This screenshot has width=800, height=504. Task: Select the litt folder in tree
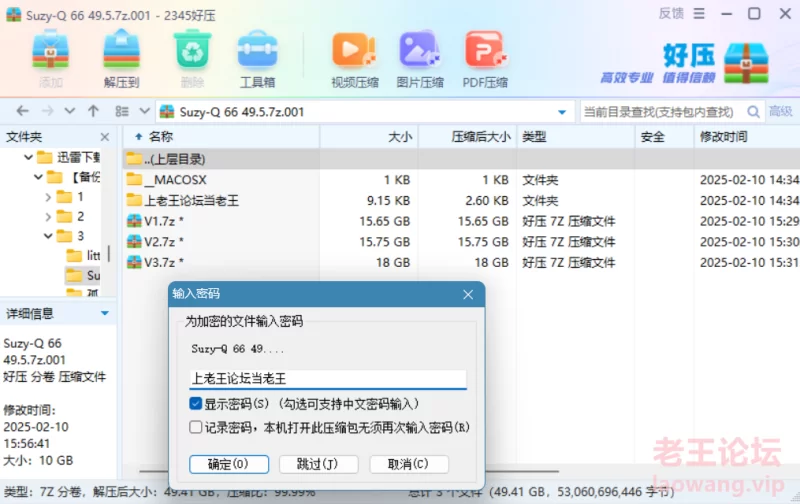(84, 255)
